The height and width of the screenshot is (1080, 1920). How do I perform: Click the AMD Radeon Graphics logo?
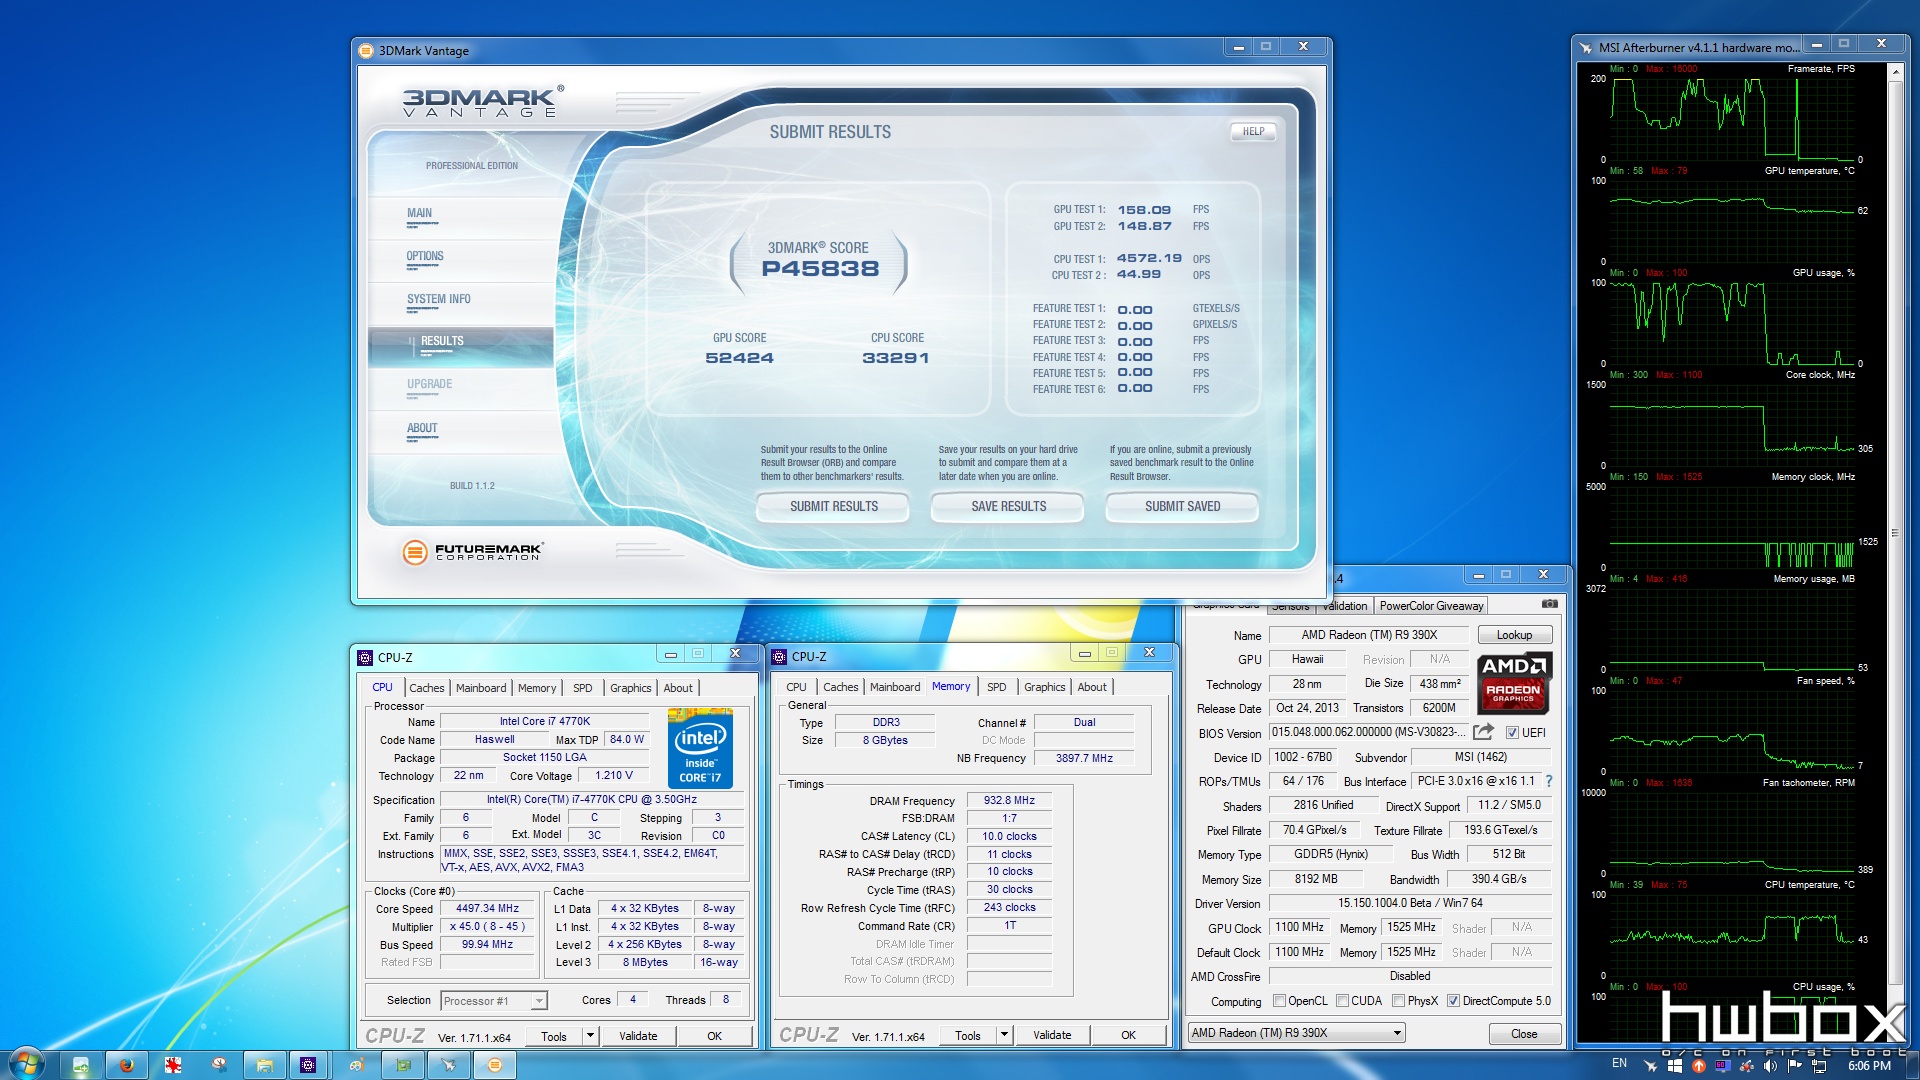point(1513,683)
